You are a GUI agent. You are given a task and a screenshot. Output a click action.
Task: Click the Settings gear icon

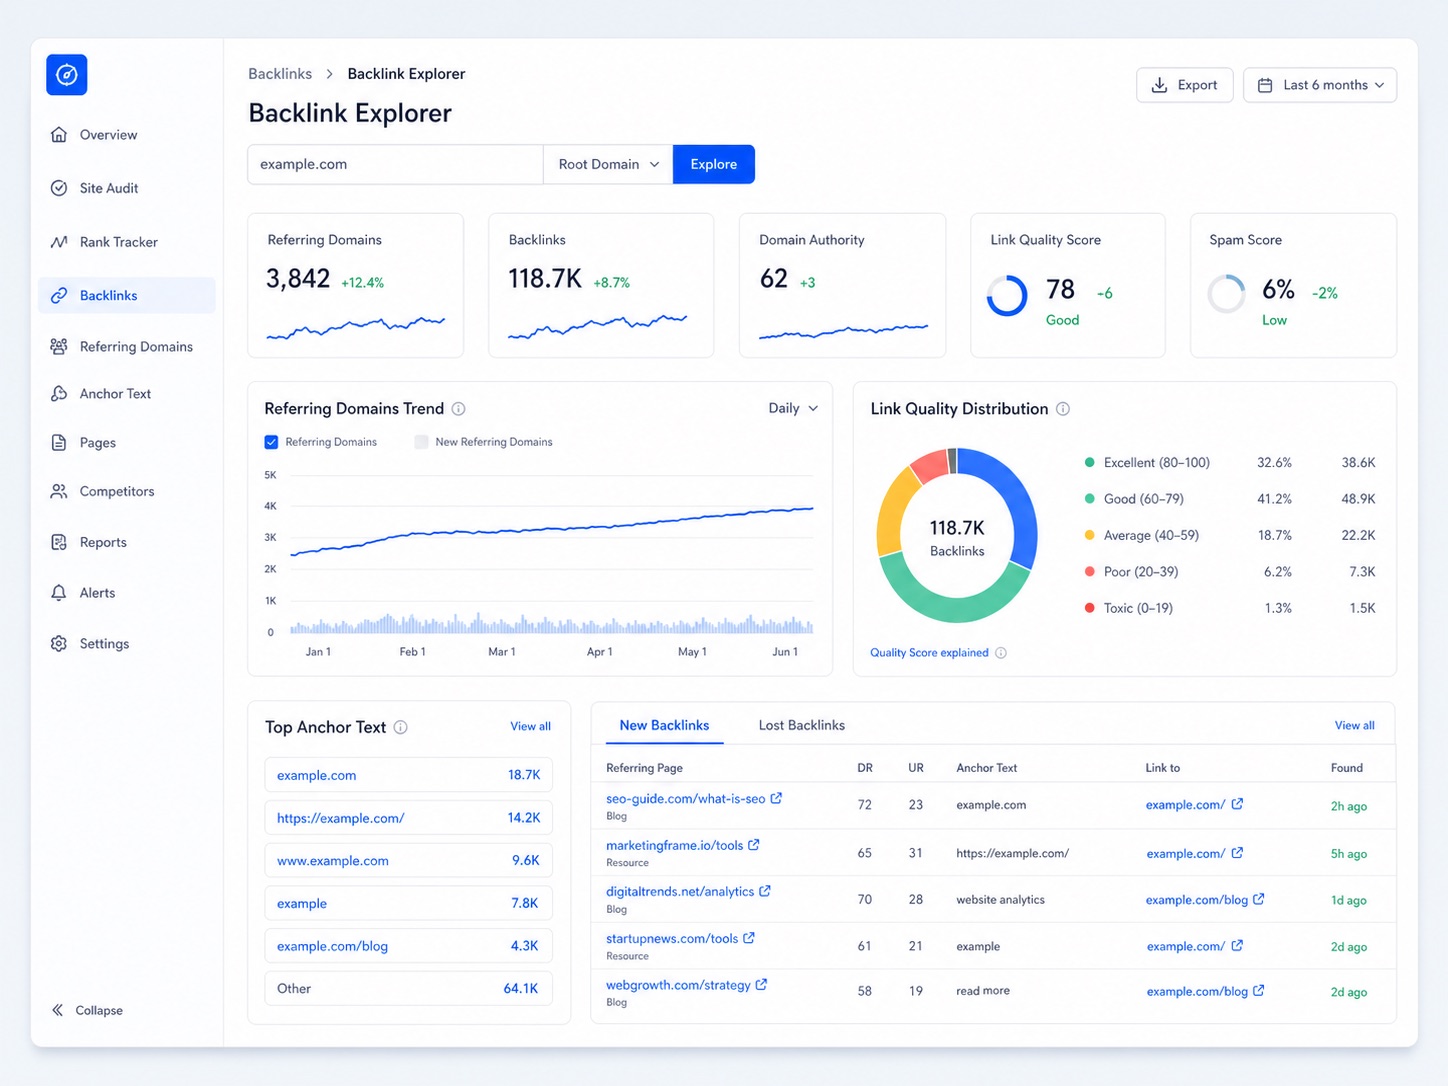[x=59, y=644]
